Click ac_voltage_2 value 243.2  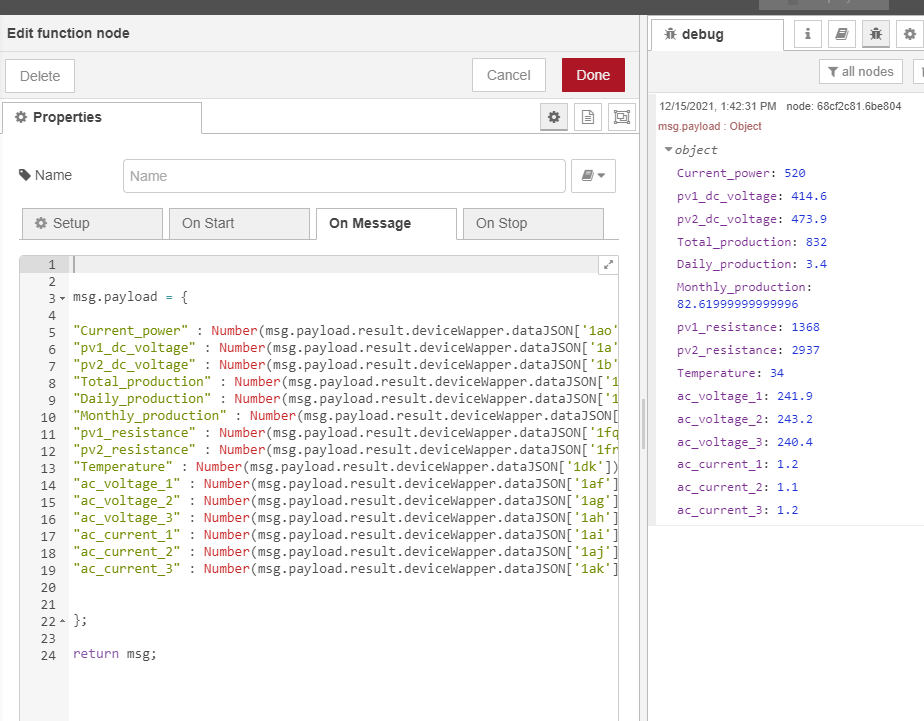tap(794, 419)
